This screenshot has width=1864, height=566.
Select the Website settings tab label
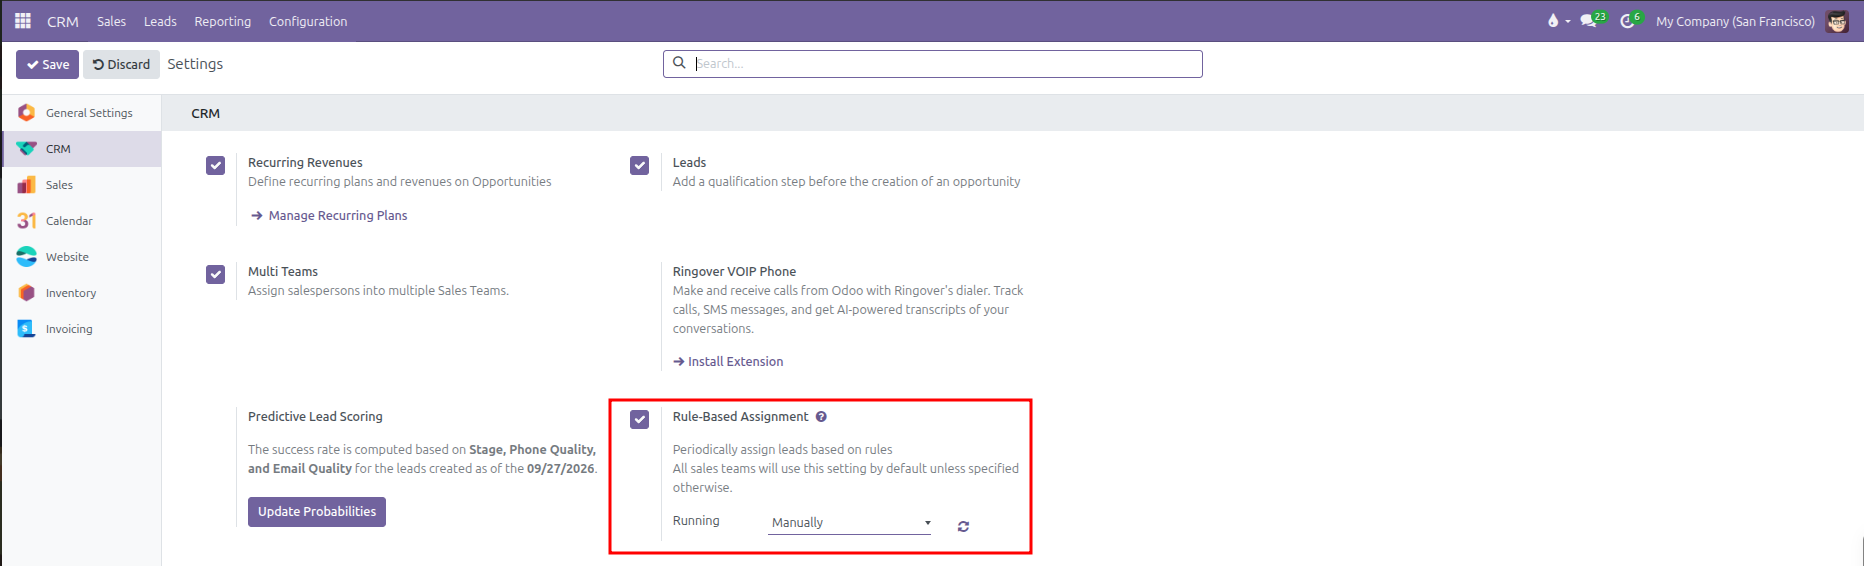coord(67,257)
